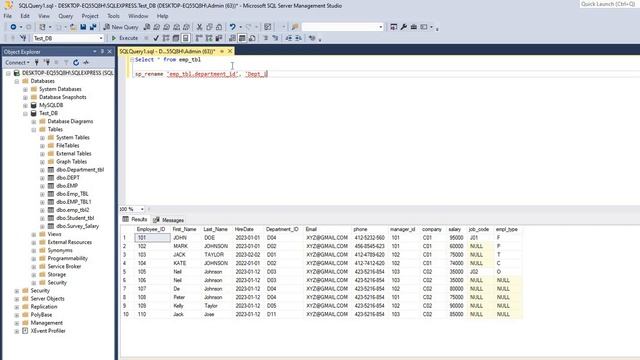This screenshot has width=640, height=360.
Task: Select the XEvent Profiler node
Action: click(x=48, y=331)
